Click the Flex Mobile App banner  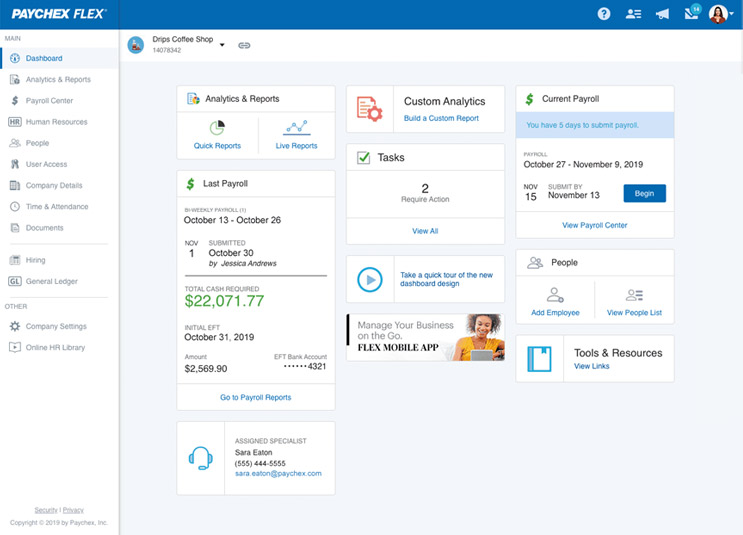pyautogui.click(x=426, y=337)
